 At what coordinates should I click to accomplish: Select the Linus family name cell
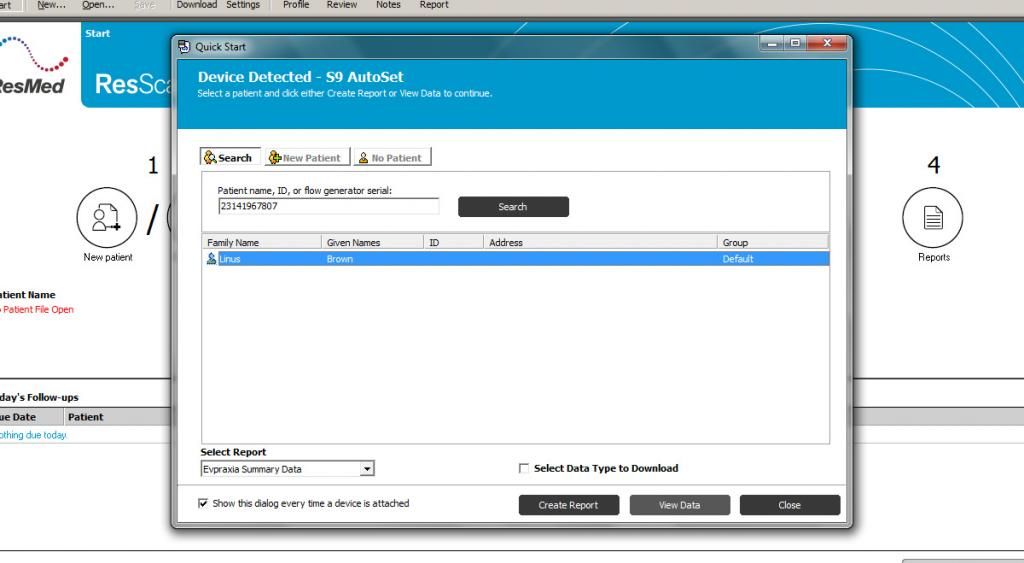click(x=230, y=259)
